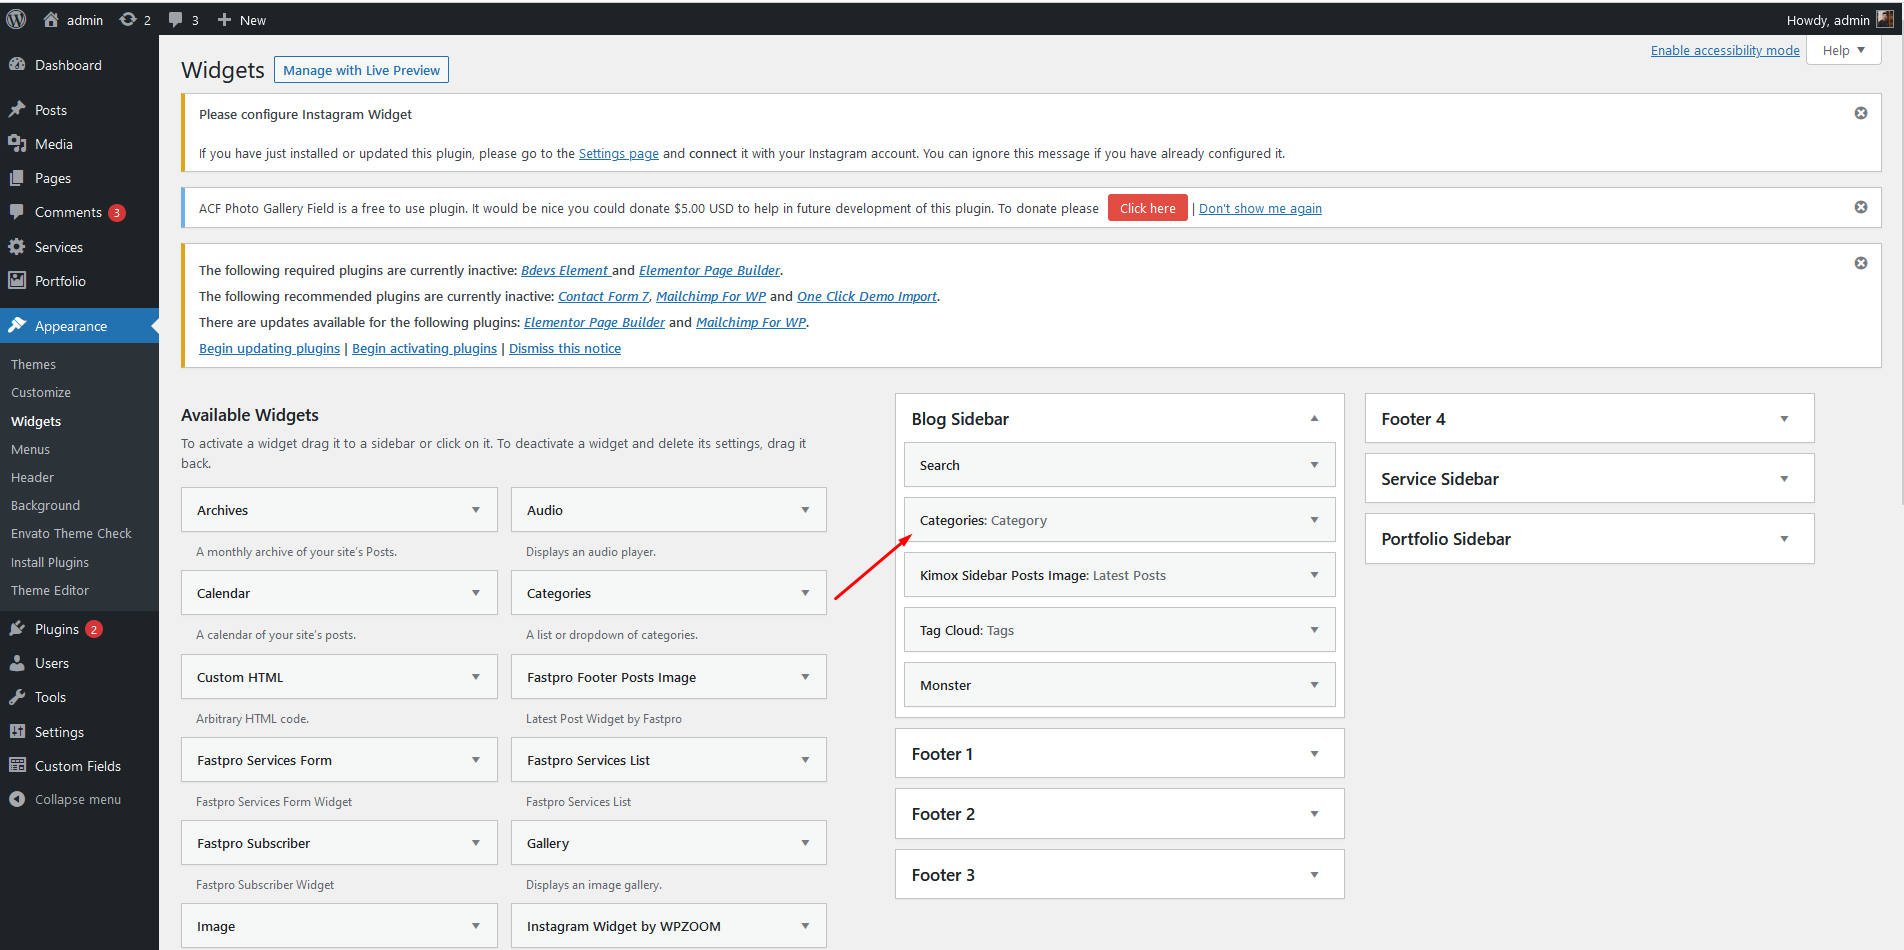Open the updates icon in admin bar
The image size is (1904, 950).
tap(128, 19)
